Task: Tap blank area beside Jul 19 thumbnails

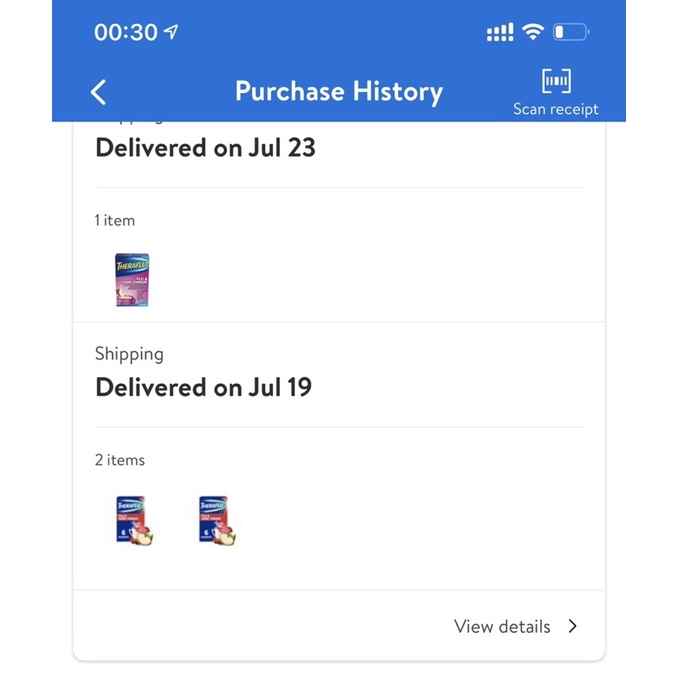Action: (420, 520)
